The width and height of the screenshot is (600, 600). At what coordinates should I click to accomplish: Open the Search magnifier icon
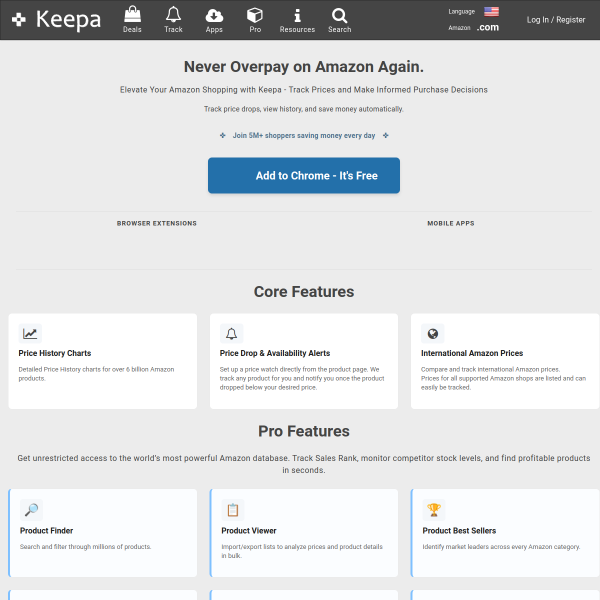click(339, 15)
